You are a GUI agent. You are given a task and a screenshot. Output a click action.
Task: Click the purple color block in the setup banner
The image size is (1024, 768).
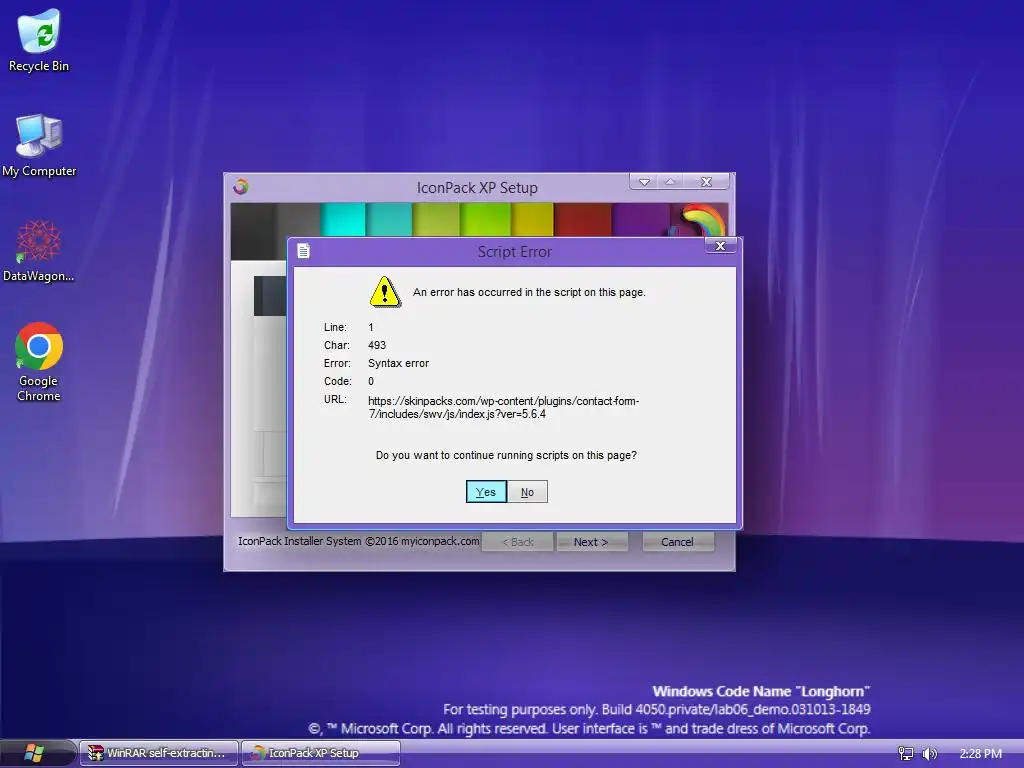[x=641, y=219]
